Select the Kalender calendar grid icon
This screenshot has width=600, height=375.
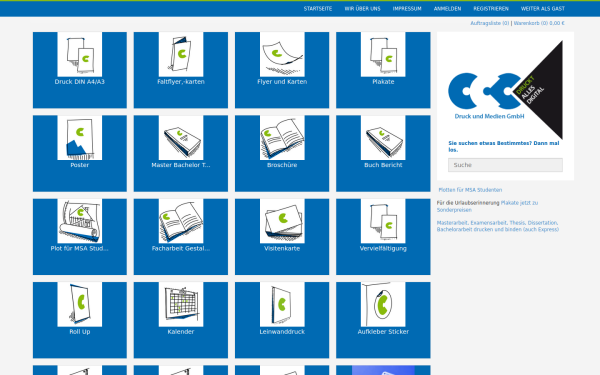(181, 305)
